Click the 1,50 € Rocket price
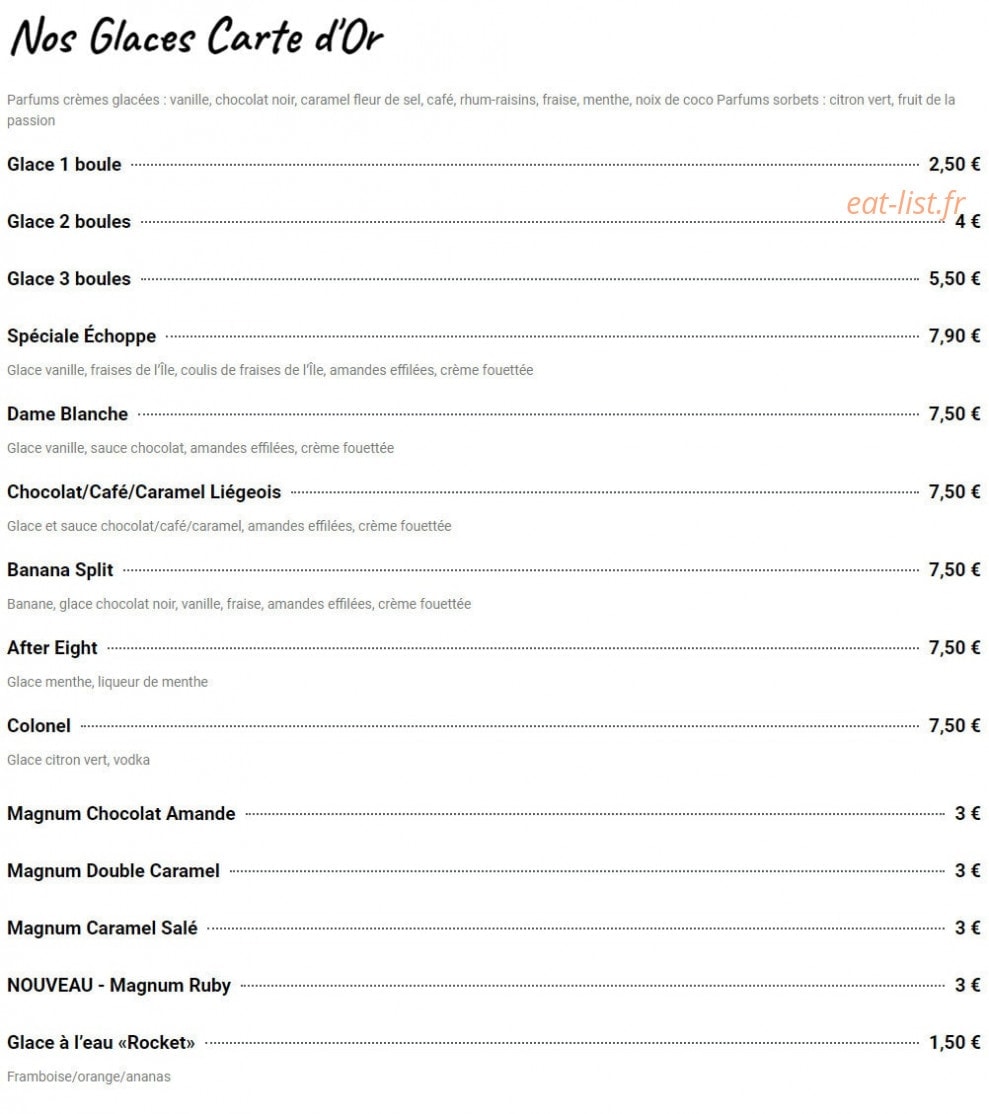The height and width of the screenshot is (1114, 989). pyautogui.click(x=954, y=1042)
